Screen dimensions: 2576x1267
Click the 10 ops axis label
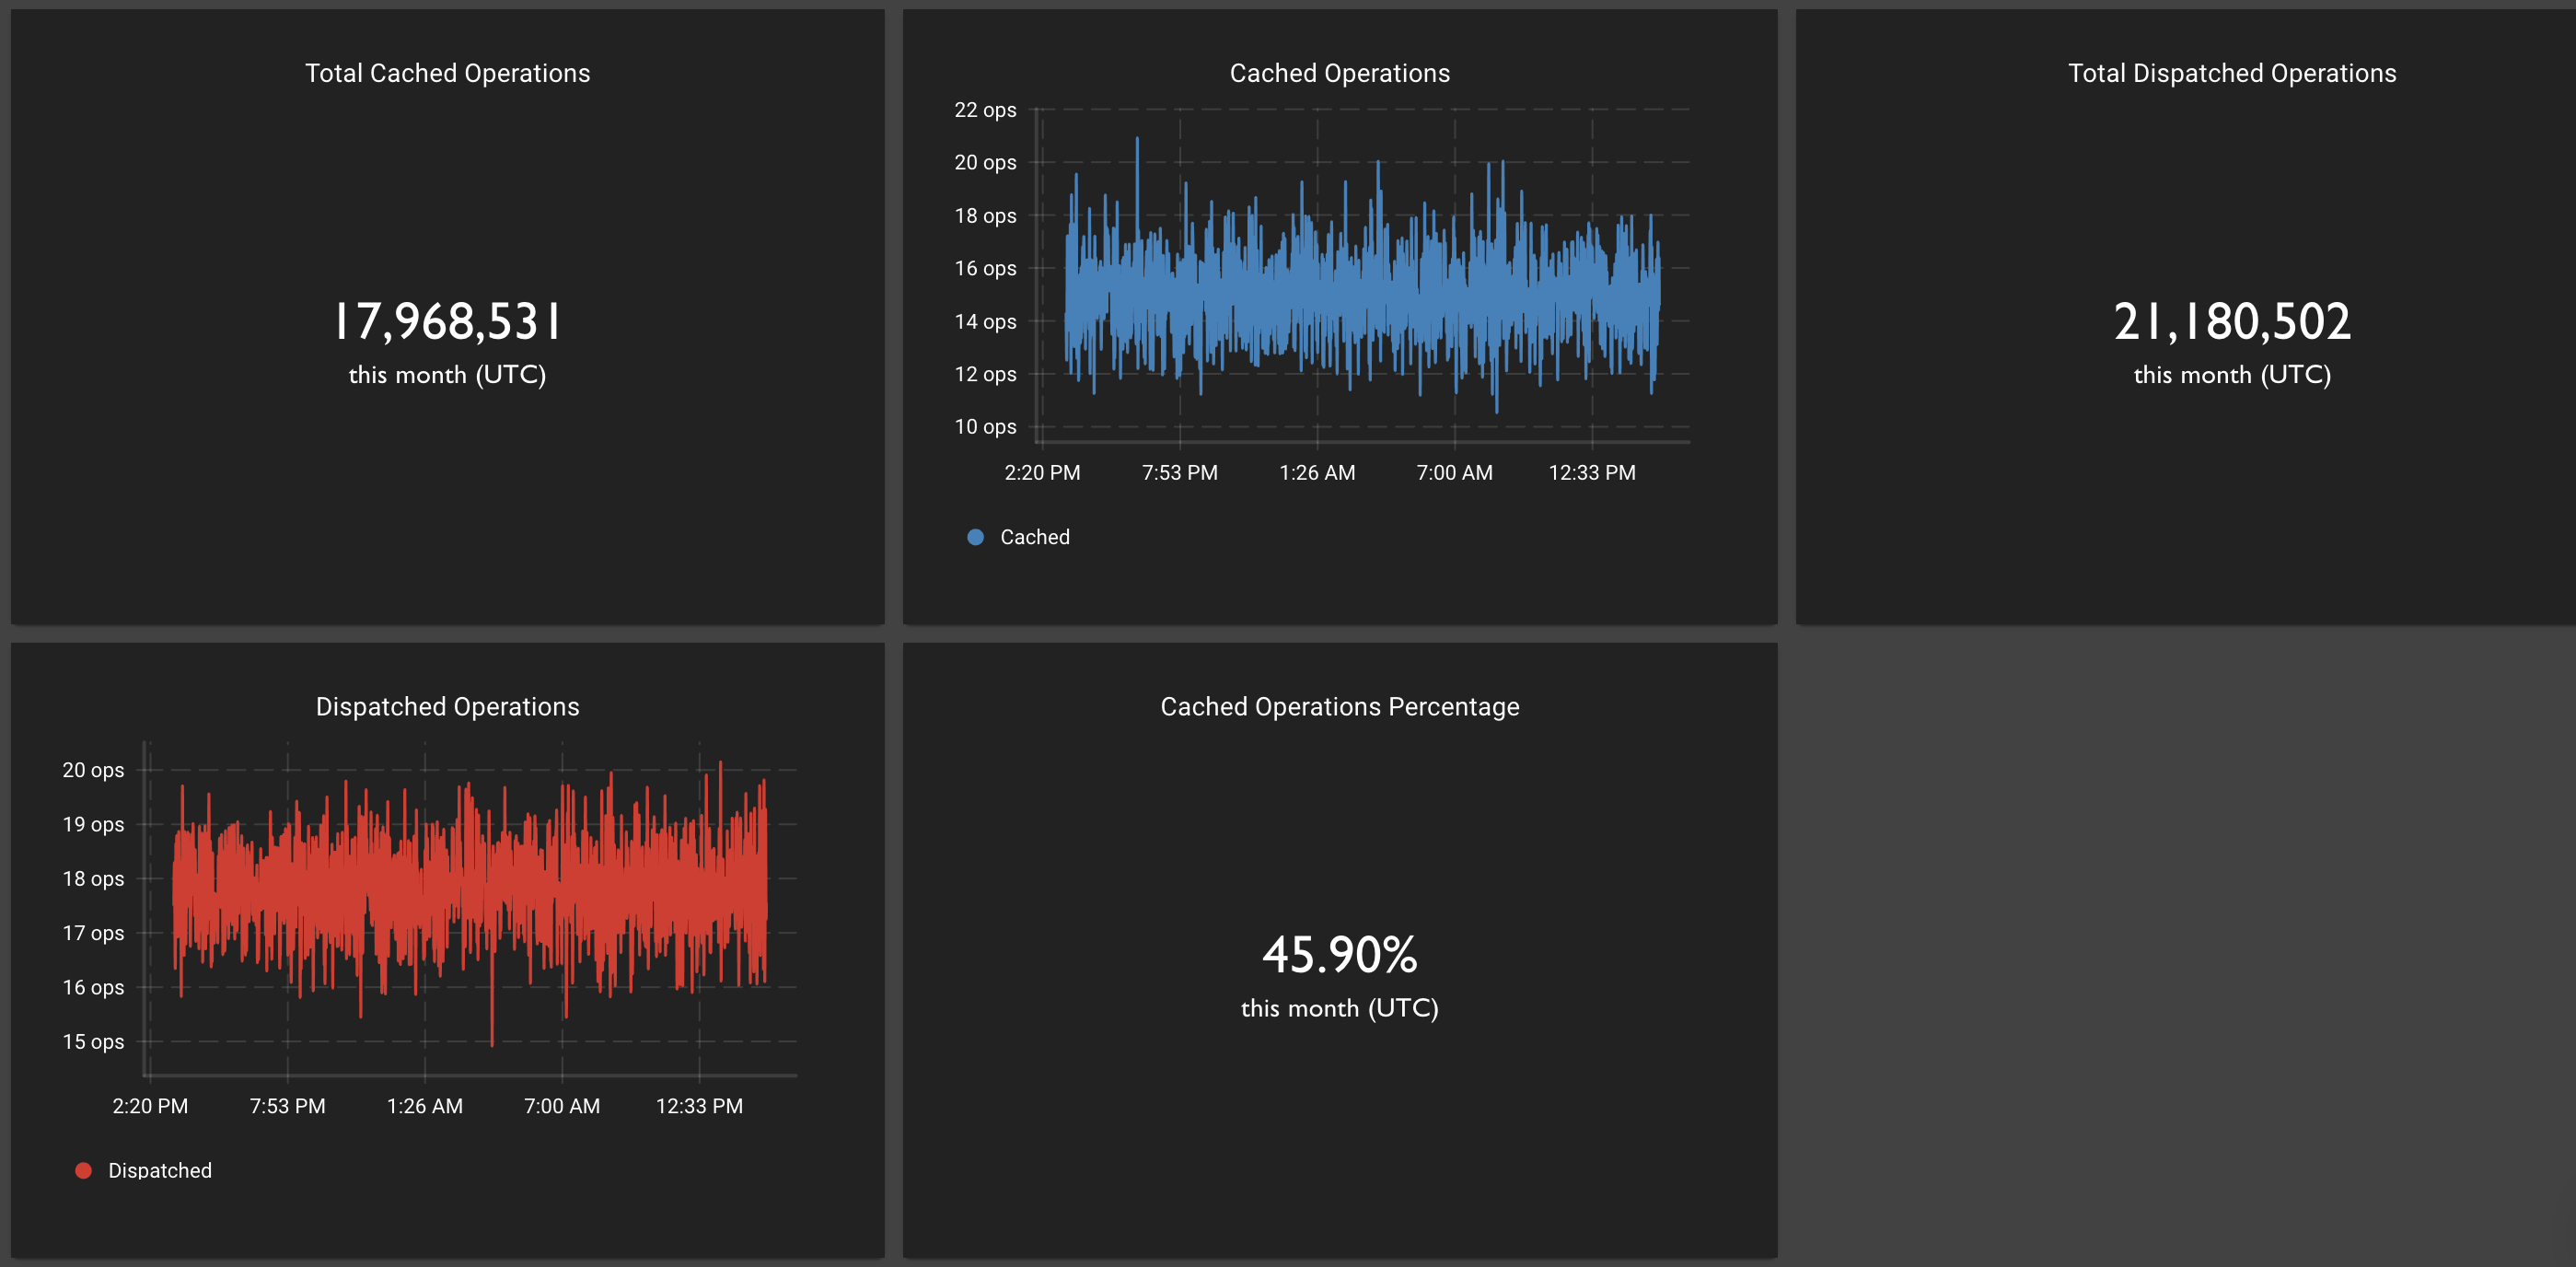(x=985, y=427)
